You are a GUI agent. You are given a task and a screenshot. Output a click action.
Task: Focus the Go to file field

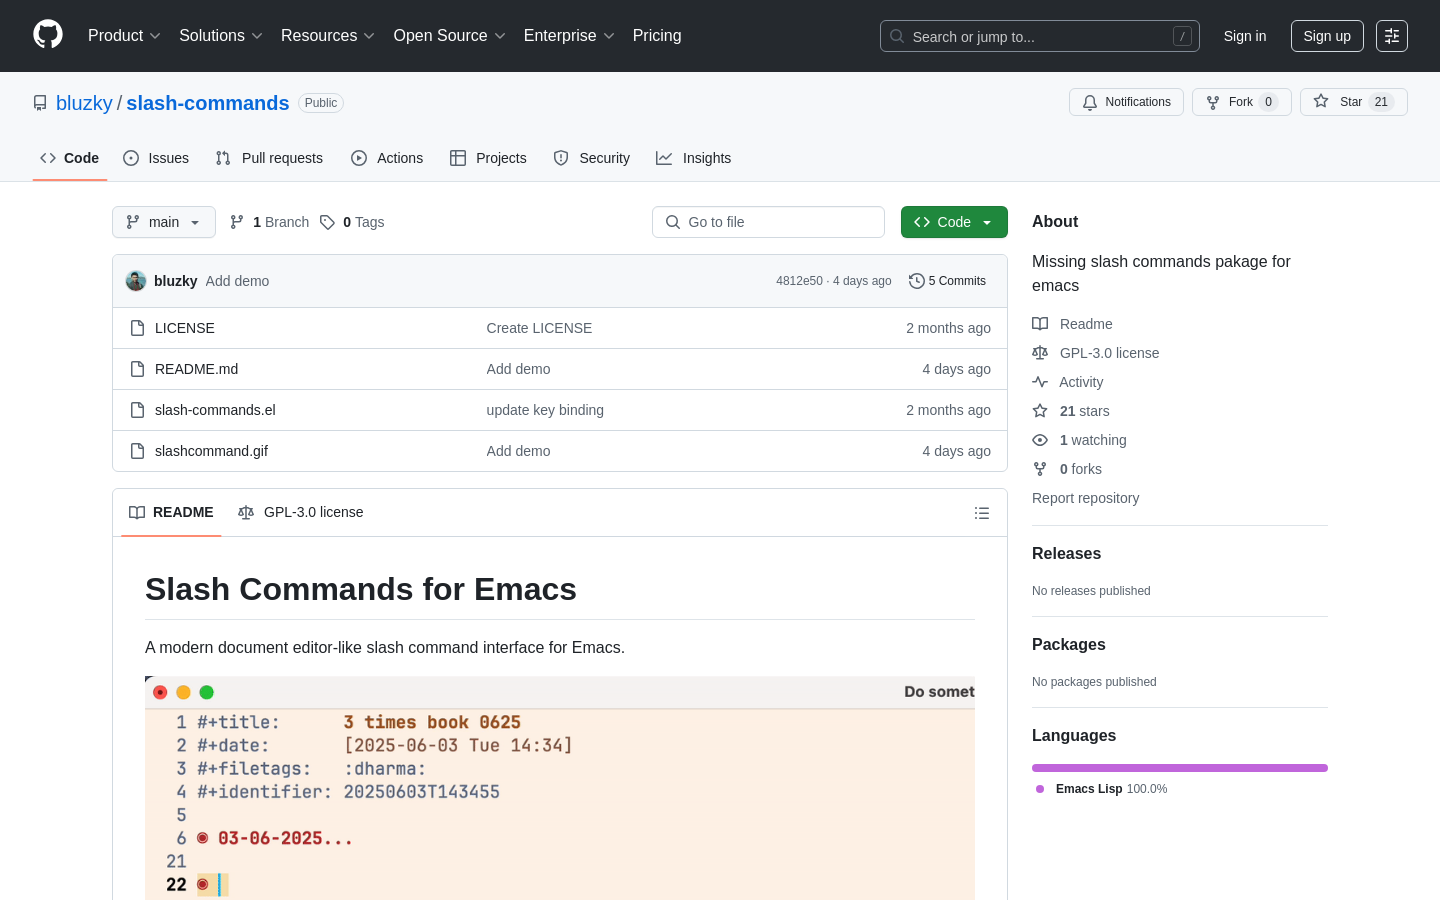[x=768, y=222]
